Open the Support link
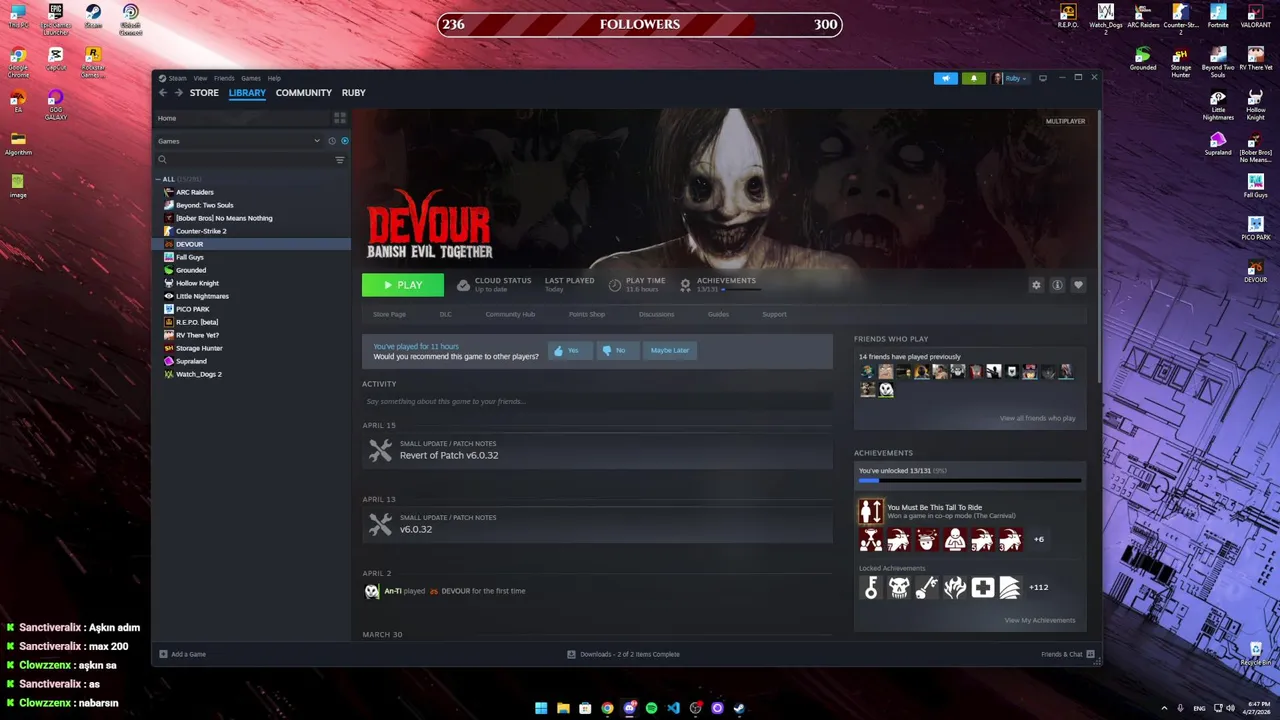The height and width of the screenshot is (720, 1280). (x=774, y=314)
